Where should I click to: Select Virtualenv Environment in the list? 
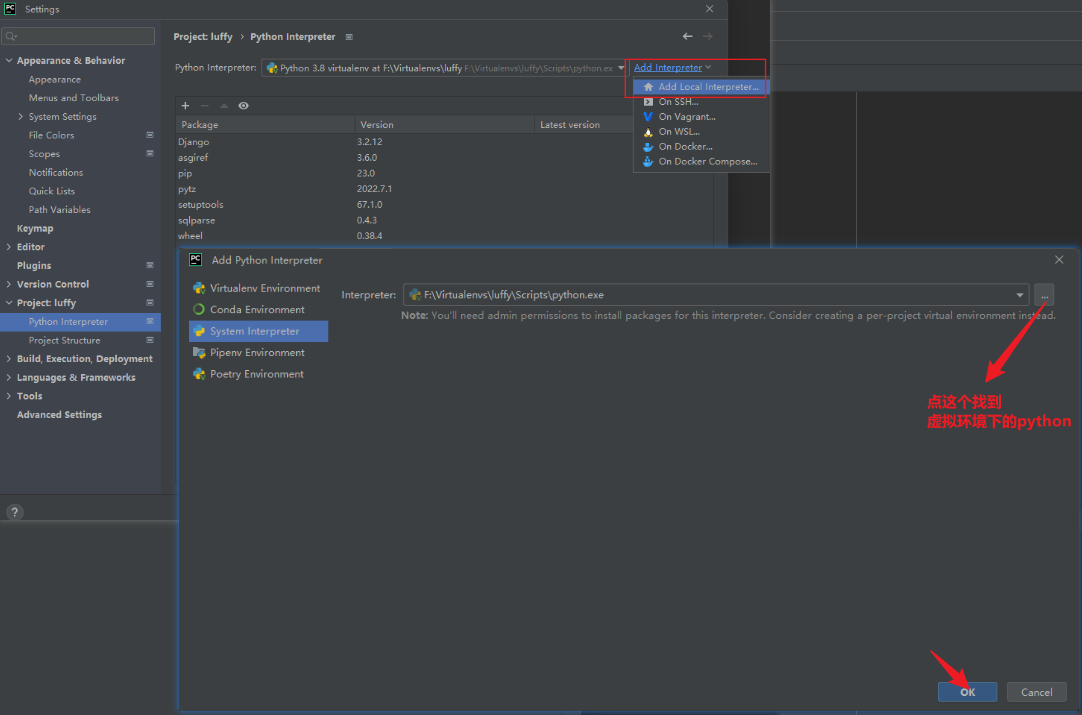point(258,288)
